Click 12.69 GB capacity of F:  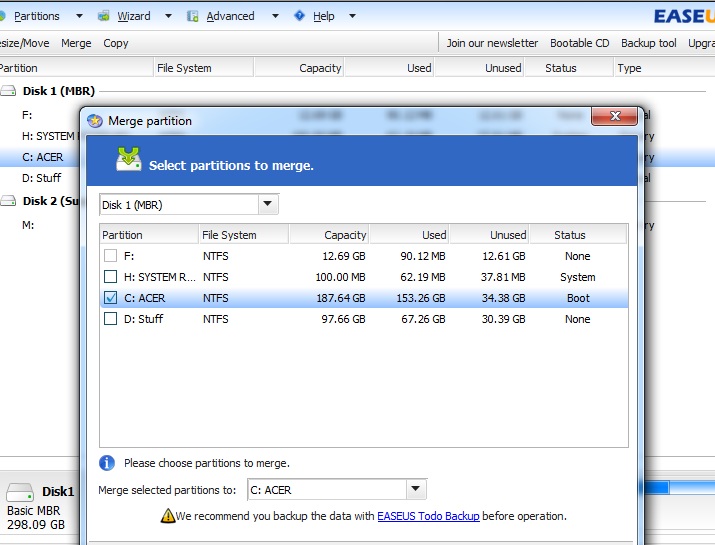tap(344, 256)
